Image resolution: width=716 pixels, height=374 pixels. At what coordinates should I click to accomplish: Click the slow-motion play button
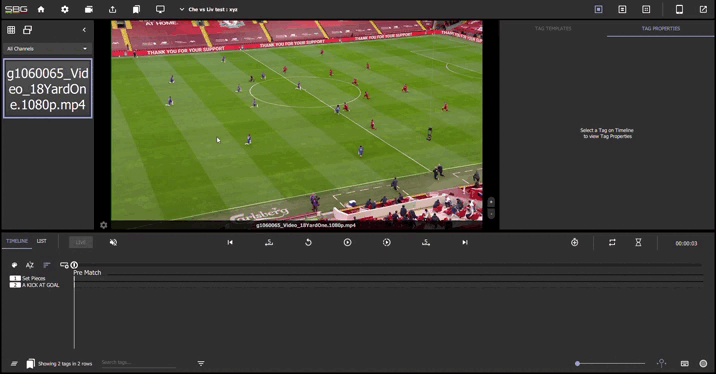pos(387,242)
